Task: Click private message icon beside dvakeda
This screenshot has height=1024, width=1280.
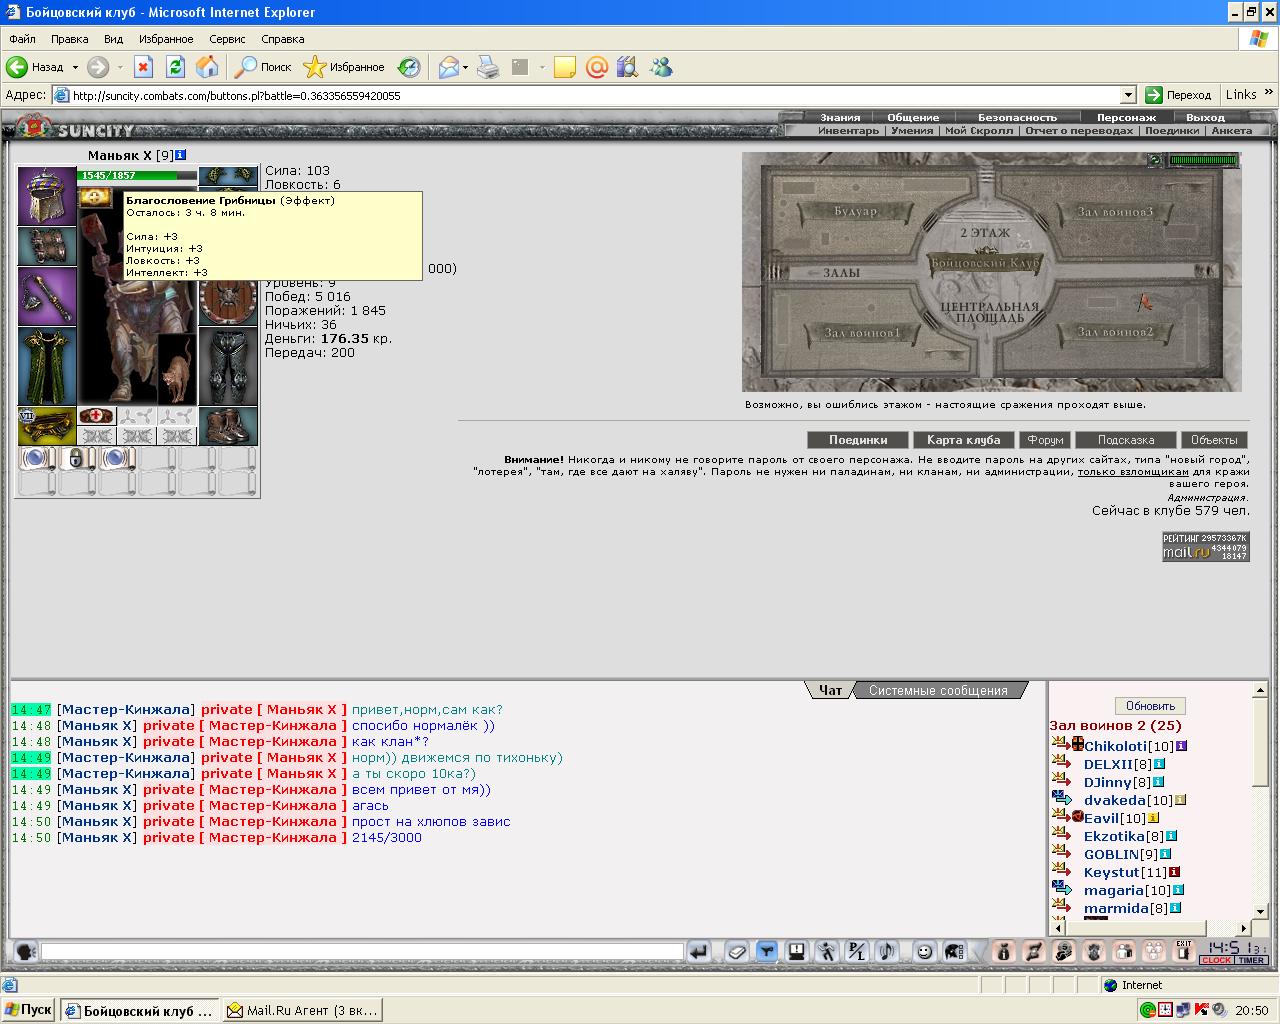Action: (x=1061, y=799)
